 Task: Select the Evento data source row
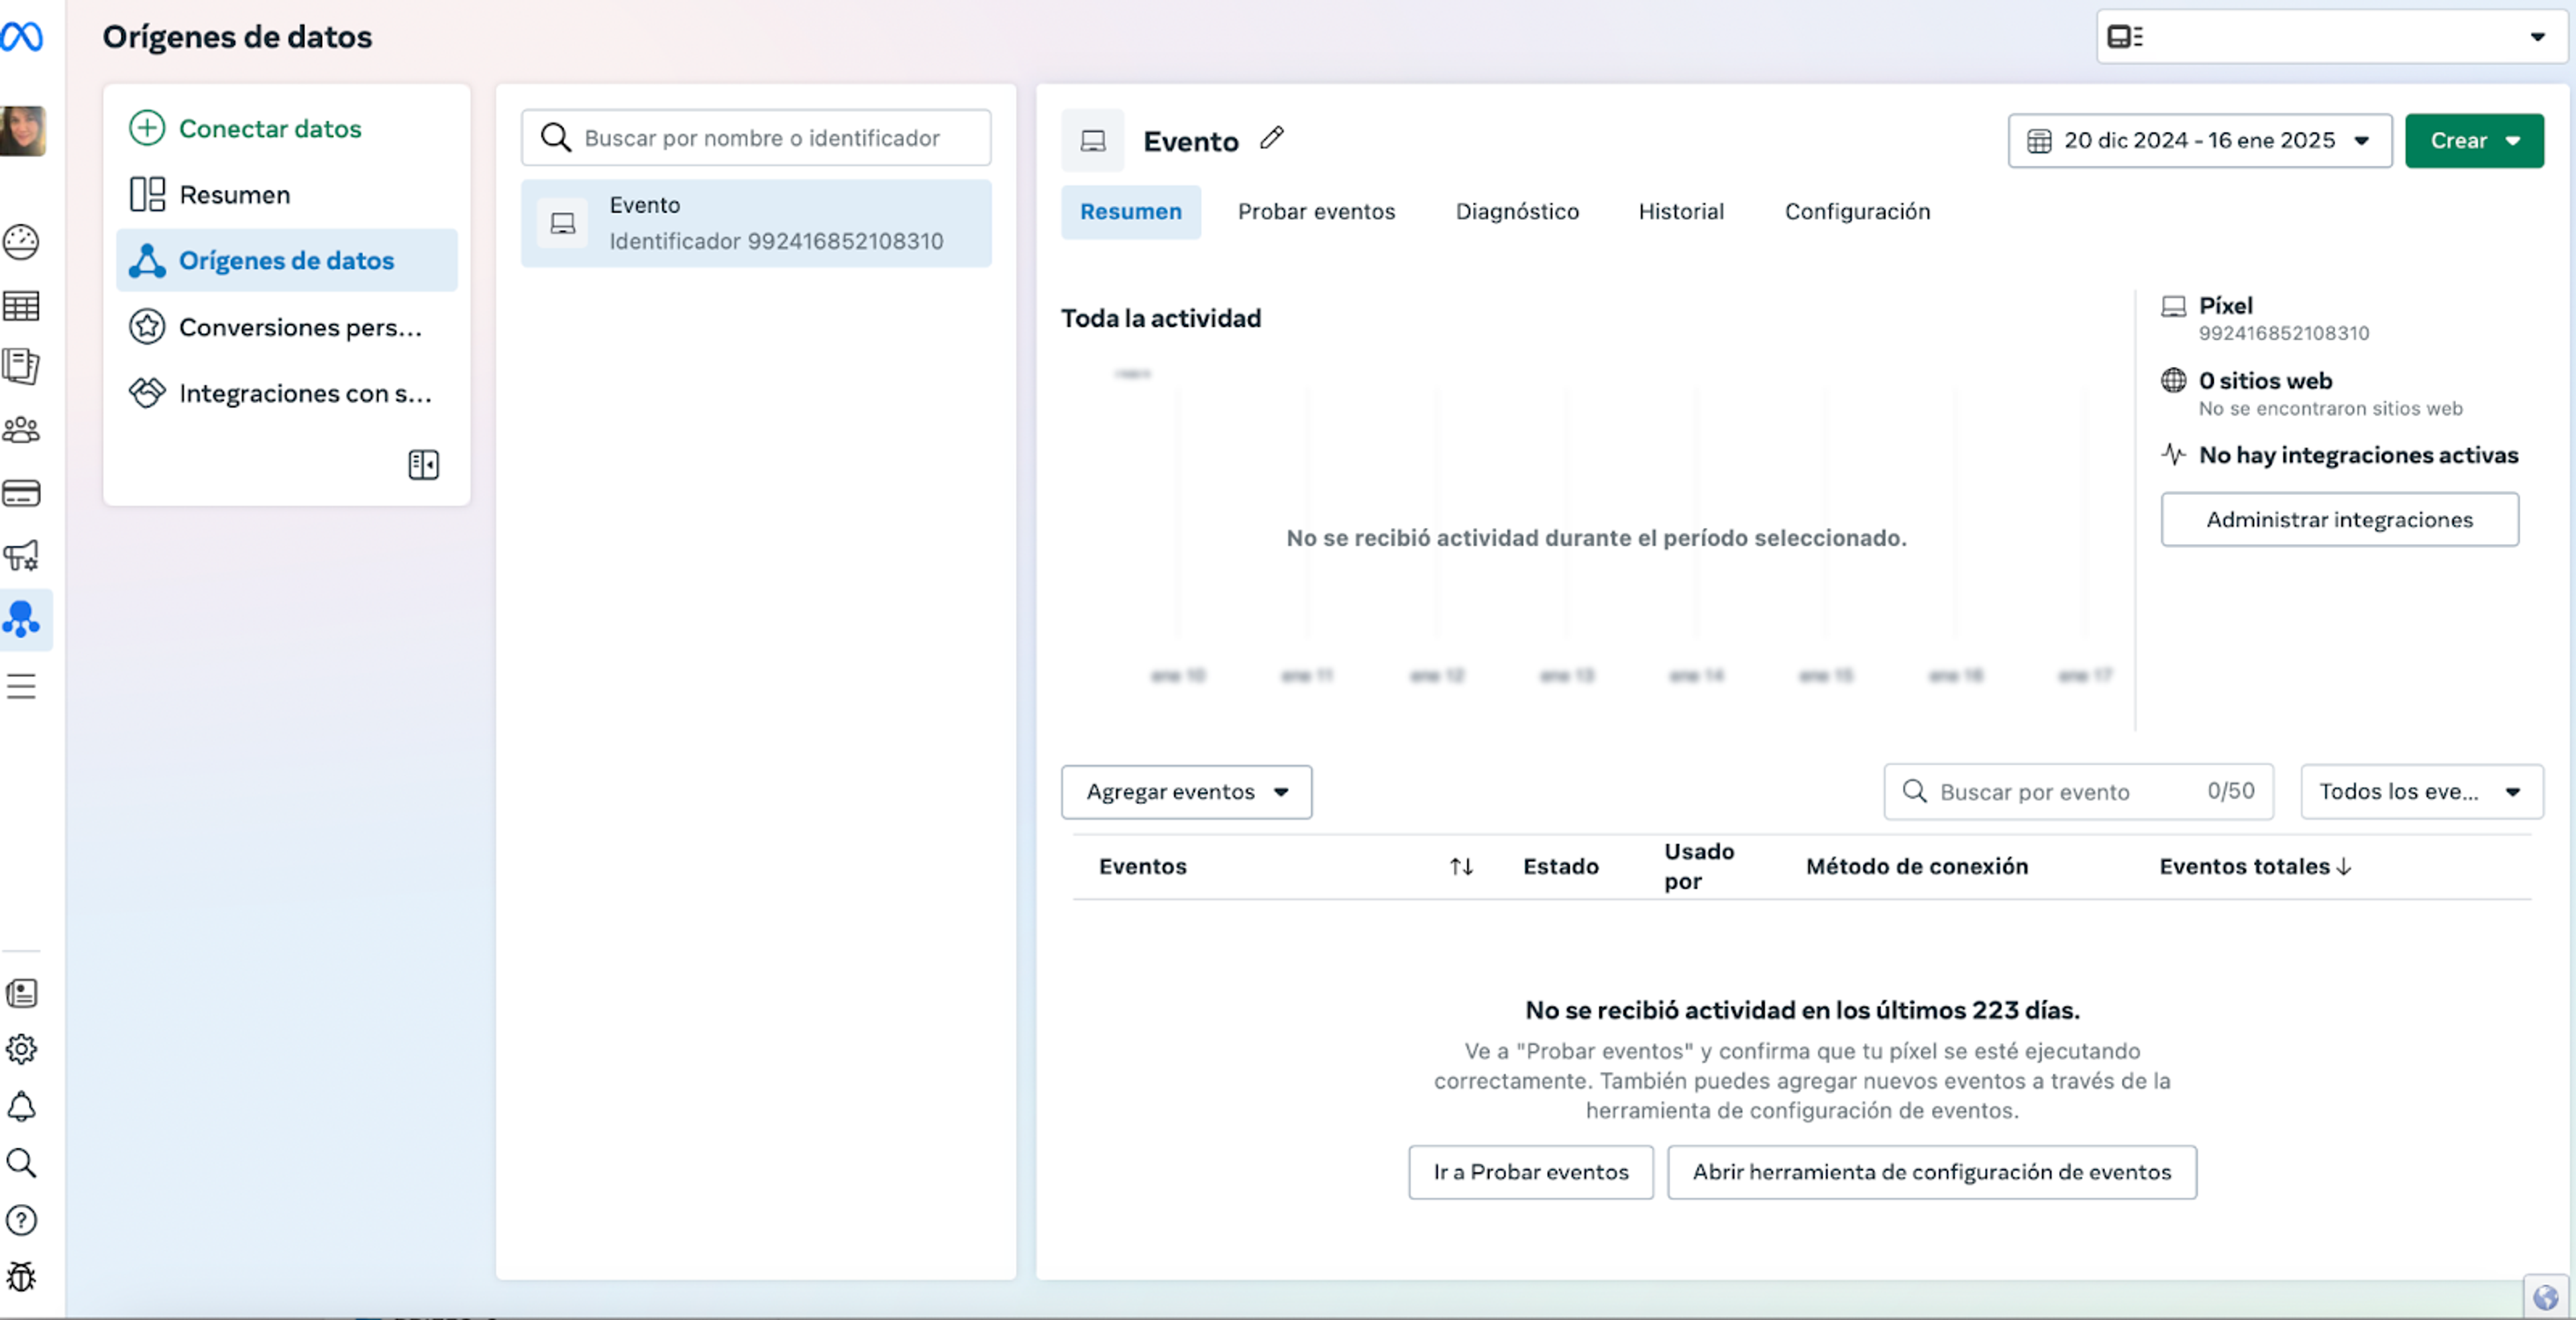coord(756,223)
